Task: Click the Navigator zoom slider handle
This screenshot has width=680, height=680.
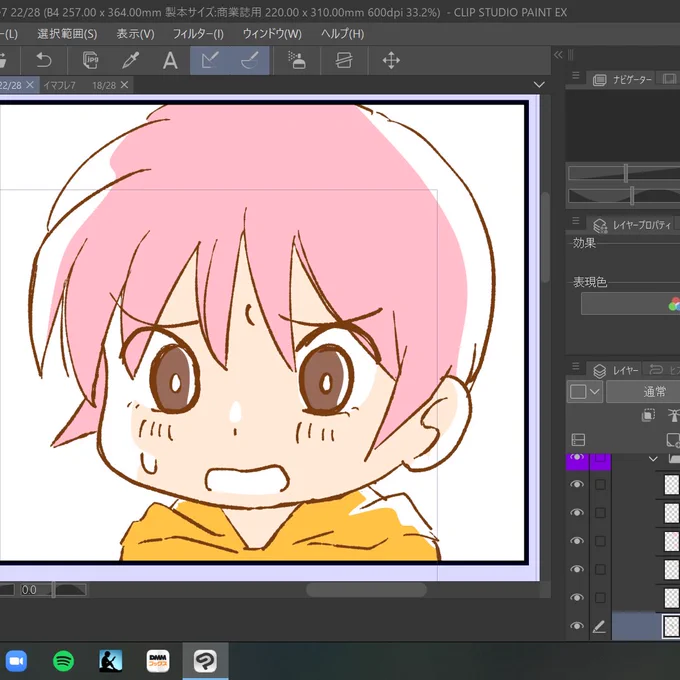Action: pos(625,173)
